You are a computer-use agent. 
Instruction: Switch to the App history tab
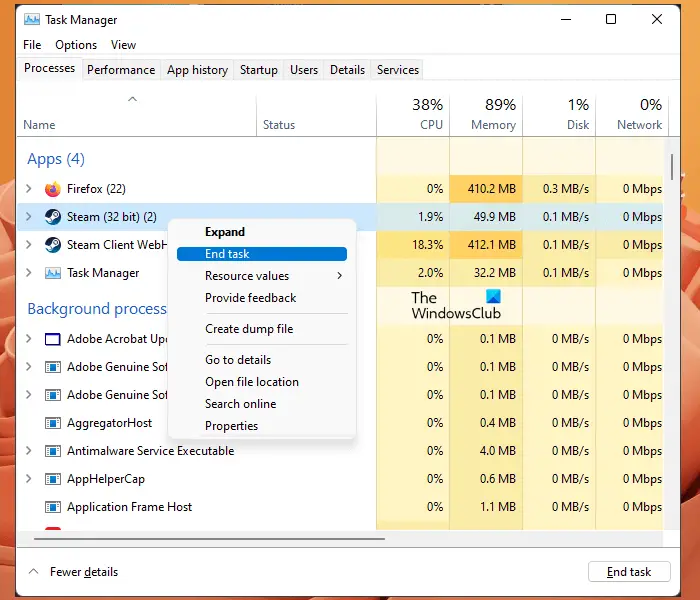pyautogui.click(x=197, y=70)
